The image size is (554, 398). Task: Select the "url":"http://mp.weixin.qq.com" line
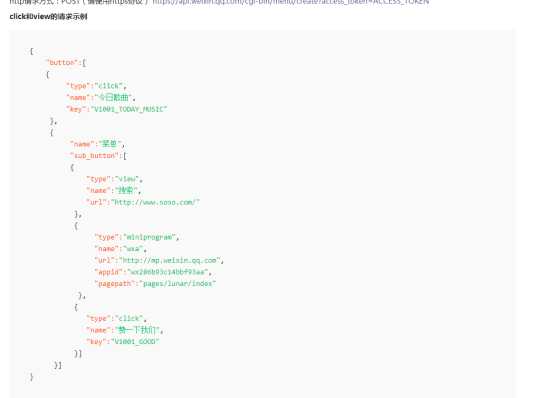159,260
